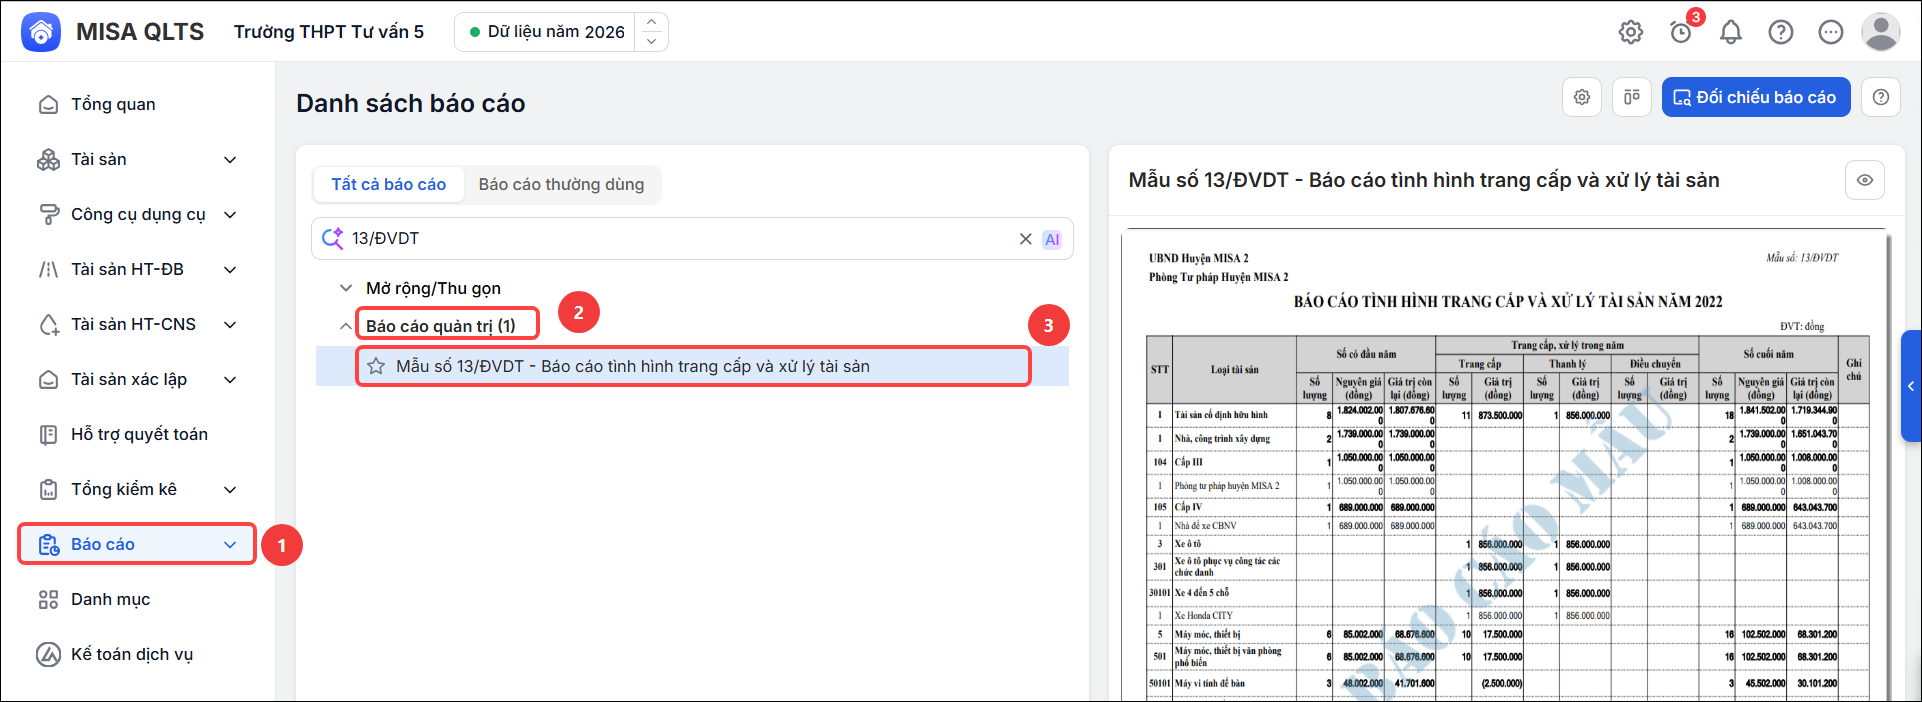Select Mẫu số 13/ĐVDT report row
The height and width of the screenshot is (702, 1922).
click(692, 366)
